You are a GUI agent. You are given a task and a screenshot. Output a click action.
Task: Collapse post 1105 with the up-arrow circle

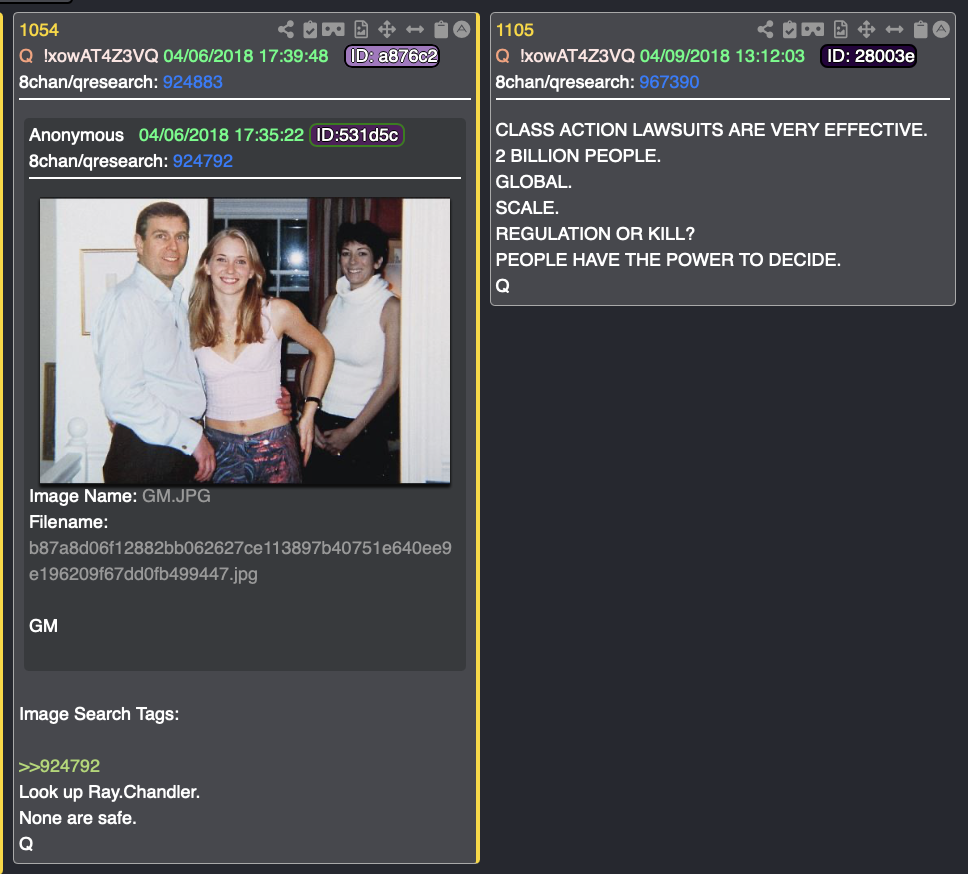tap(941, 29)
